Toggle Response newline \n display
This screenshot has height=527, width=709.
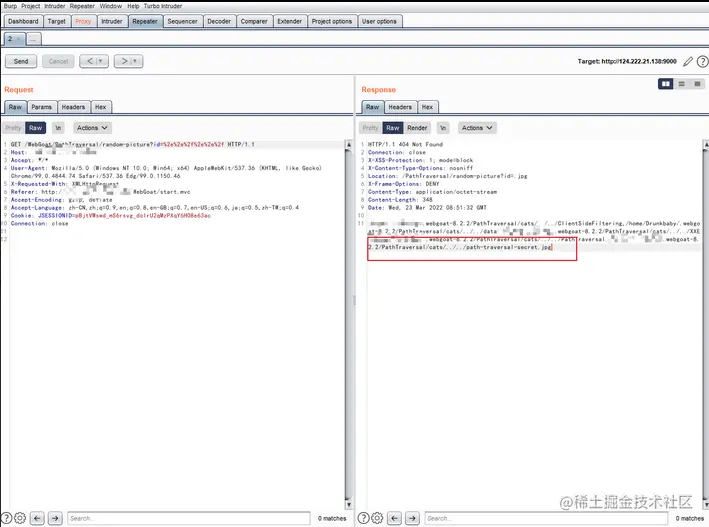443,128
